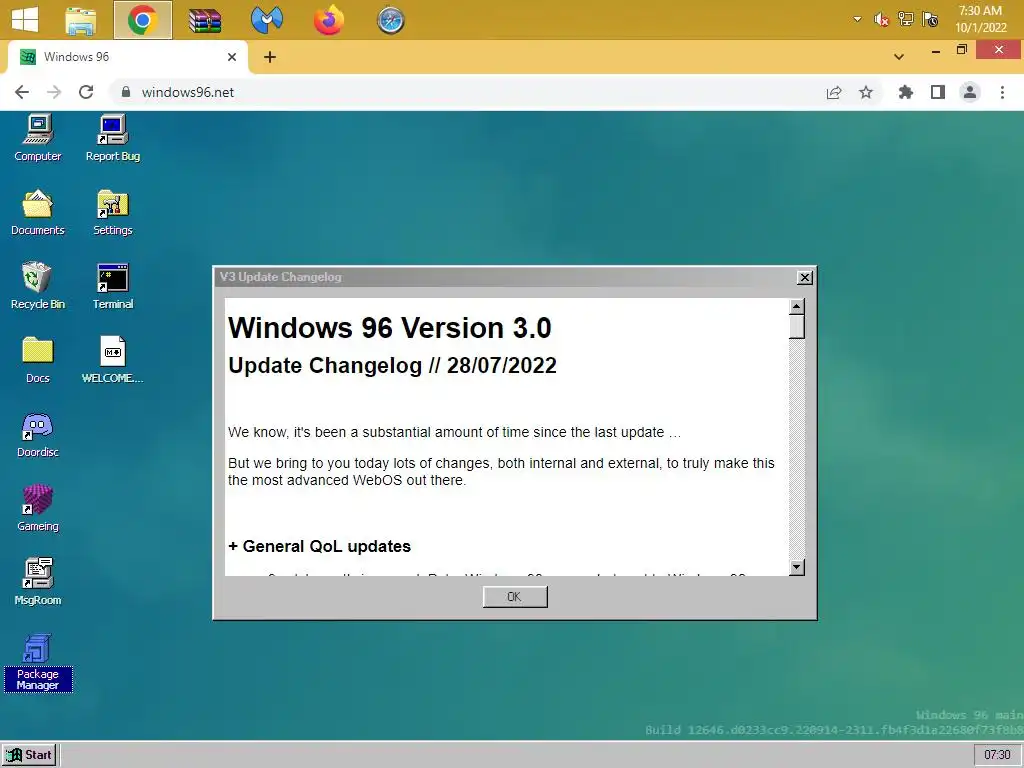Launch the MsgRoom app icon
Image resolution: width=1024 pixels, height=768 pixels.
(x=37, y=582)
